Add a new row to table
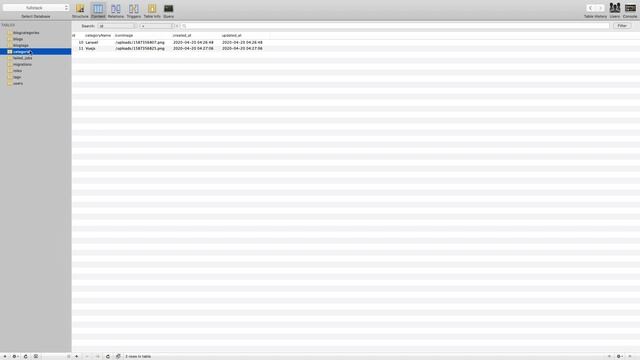This screenshot has width=640, height=360. (x=76, y=356)
